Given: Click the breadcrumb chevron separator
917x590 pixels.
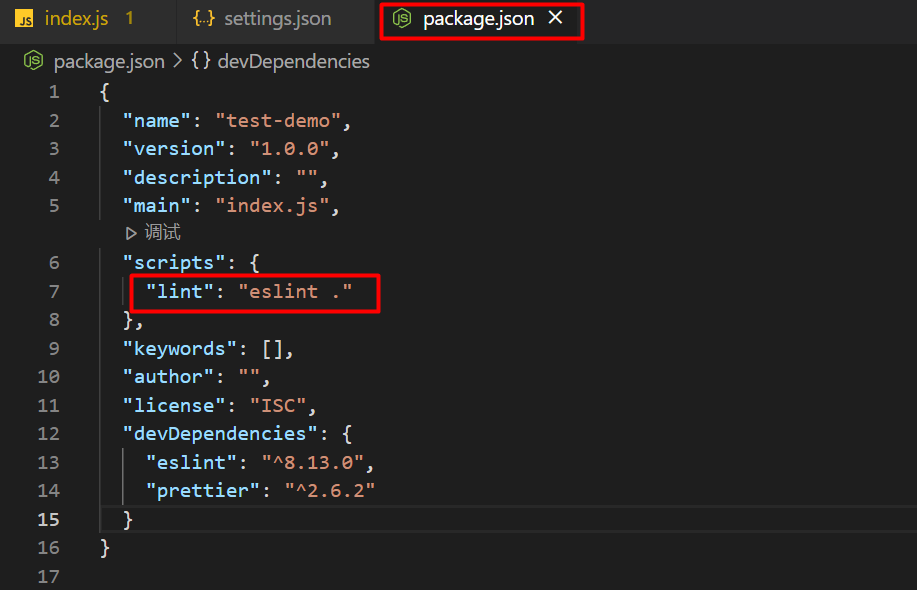Looking at the screenshot, I should pyautogui.click(x=177, y=61).
